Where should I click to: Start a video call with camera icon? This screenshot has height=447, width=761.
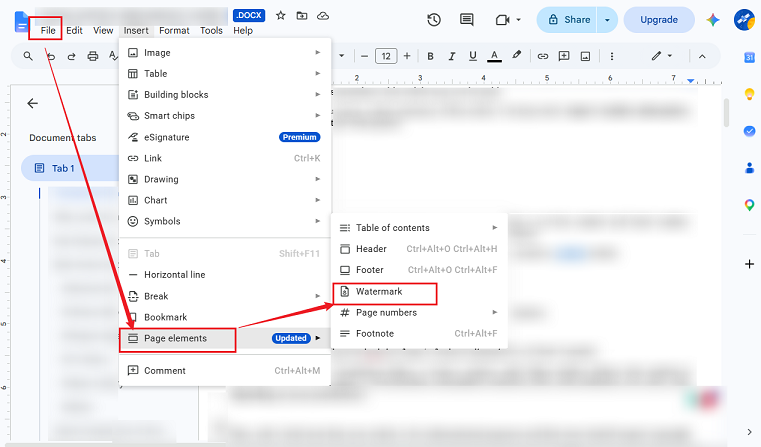pyautogui.click(x=502, y=20)
